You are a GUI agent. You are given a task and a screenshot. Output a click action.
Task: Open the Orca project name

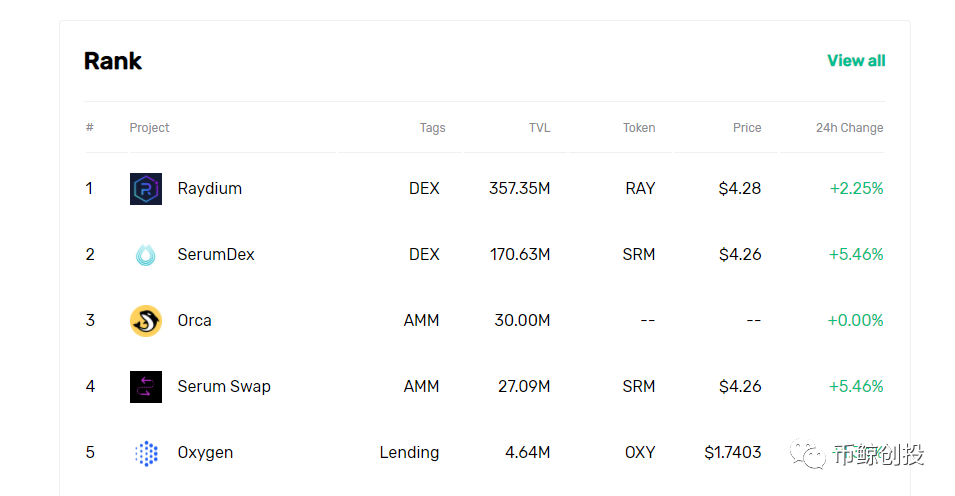click(x=194, y=321)
